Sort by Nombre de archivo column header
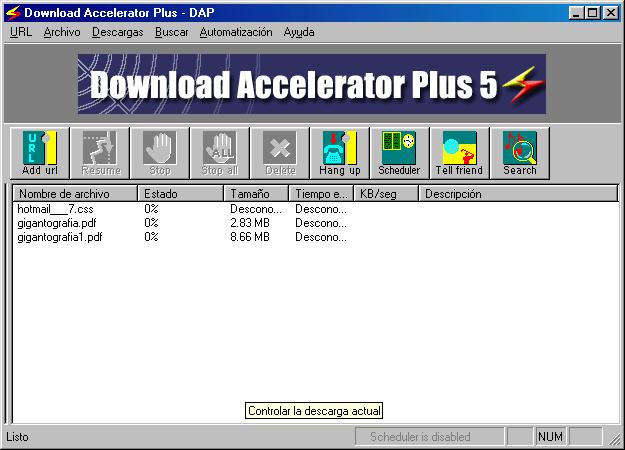625x450 pixels. coord(75,194)
